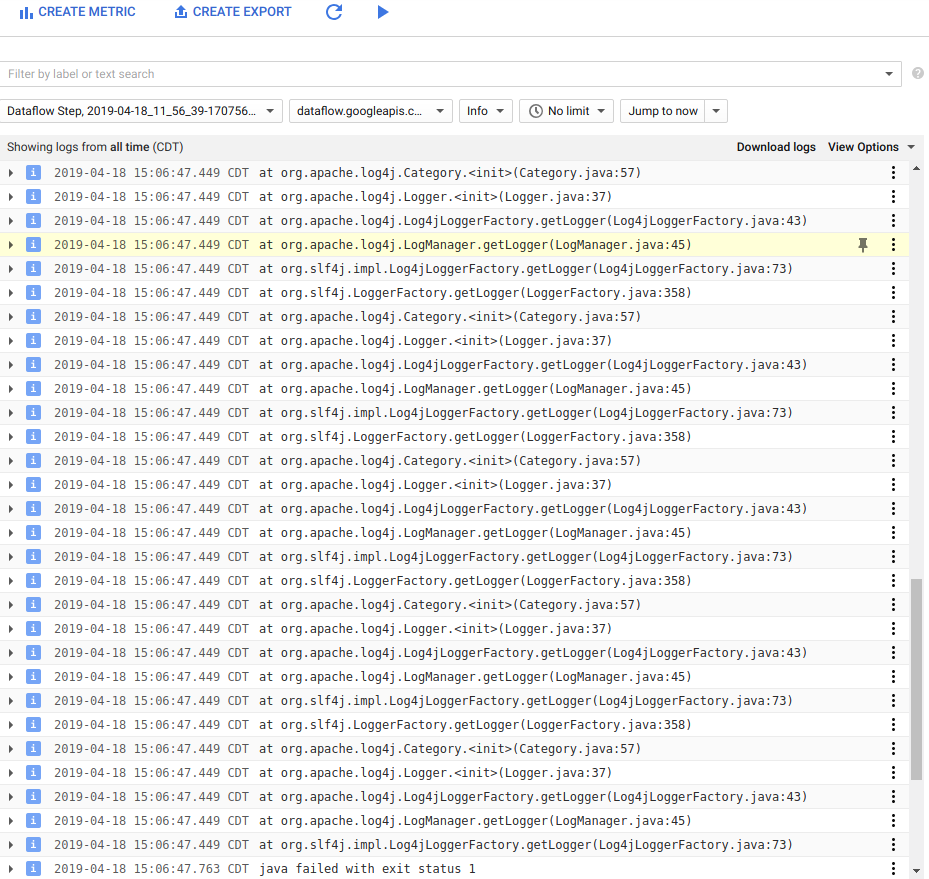929x879 pixels.
Task: Open the three-dot menu of the topmost Category.java:57 row
Action: coord(893,173)
